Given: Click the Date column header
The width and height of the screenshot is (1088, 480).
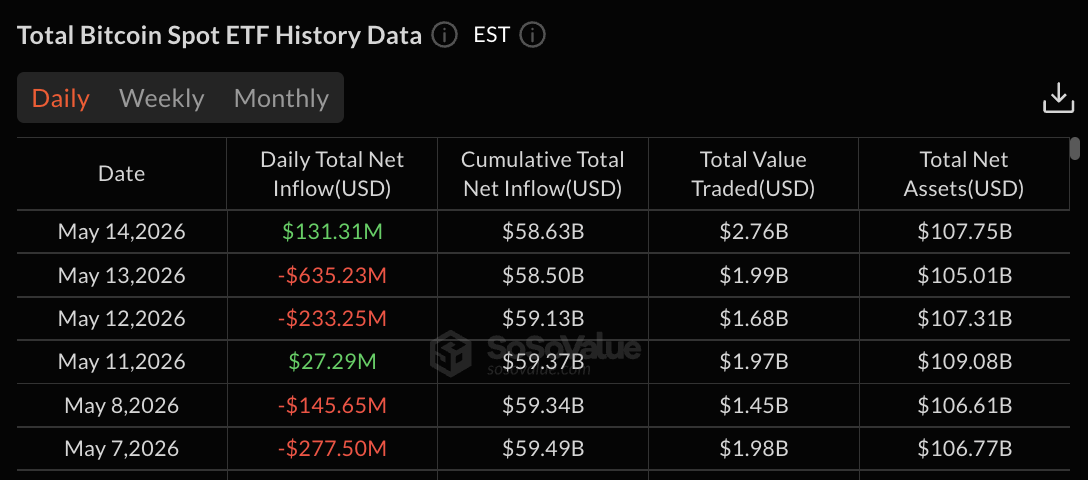Looking at the screenshot, I should (122, 173).
